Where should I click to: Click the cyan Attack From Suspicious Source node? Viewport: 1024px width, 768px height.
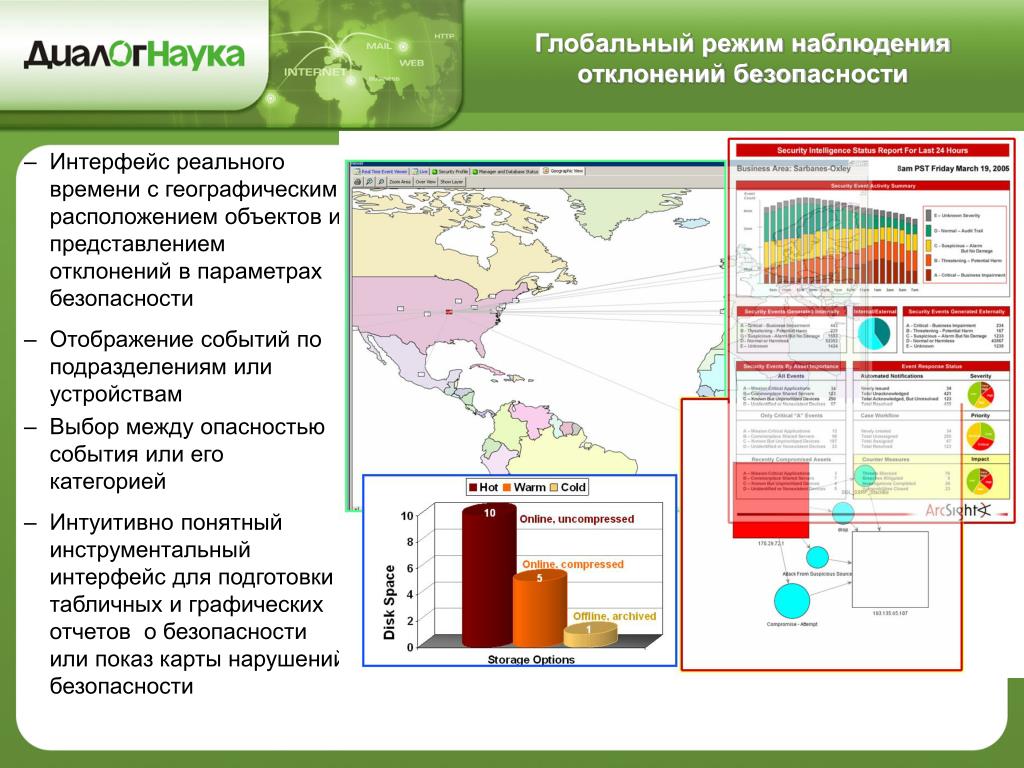817,558
